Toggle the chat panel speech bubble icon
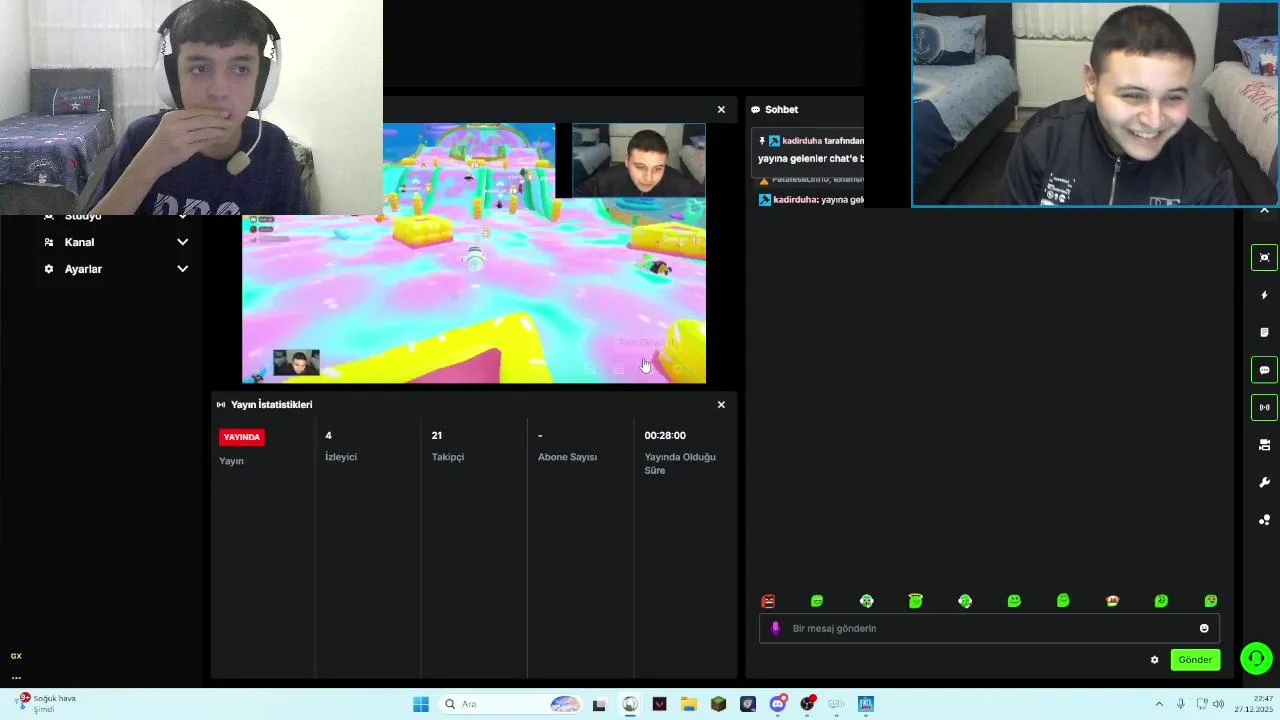 coord(1264,370)
